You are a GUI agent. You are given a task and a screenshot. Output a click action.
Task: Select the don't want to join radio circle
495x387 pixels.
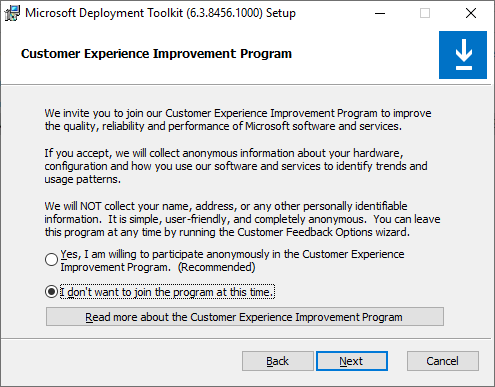click(51, 292)
